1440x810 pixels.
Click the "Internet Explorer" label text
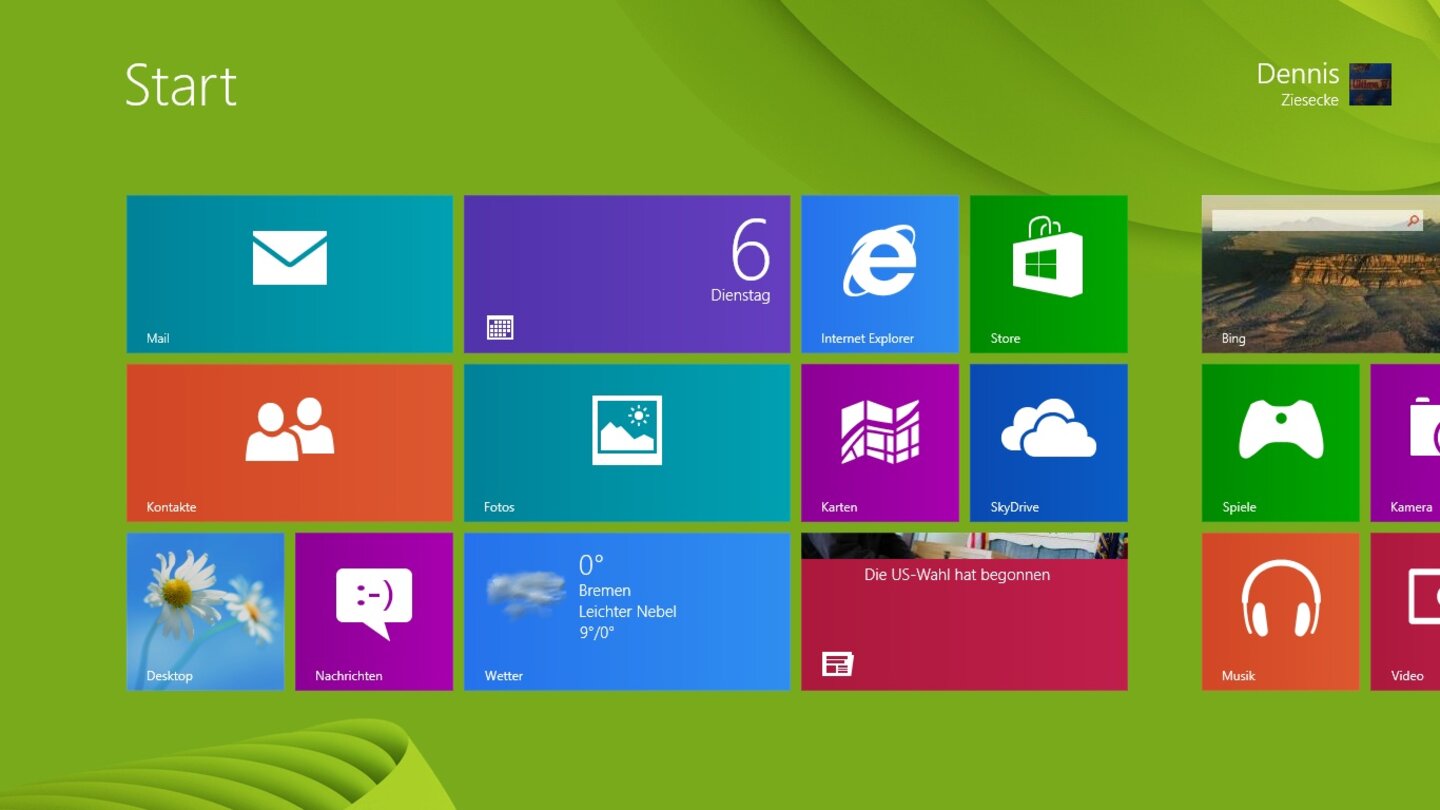point(868,338)
